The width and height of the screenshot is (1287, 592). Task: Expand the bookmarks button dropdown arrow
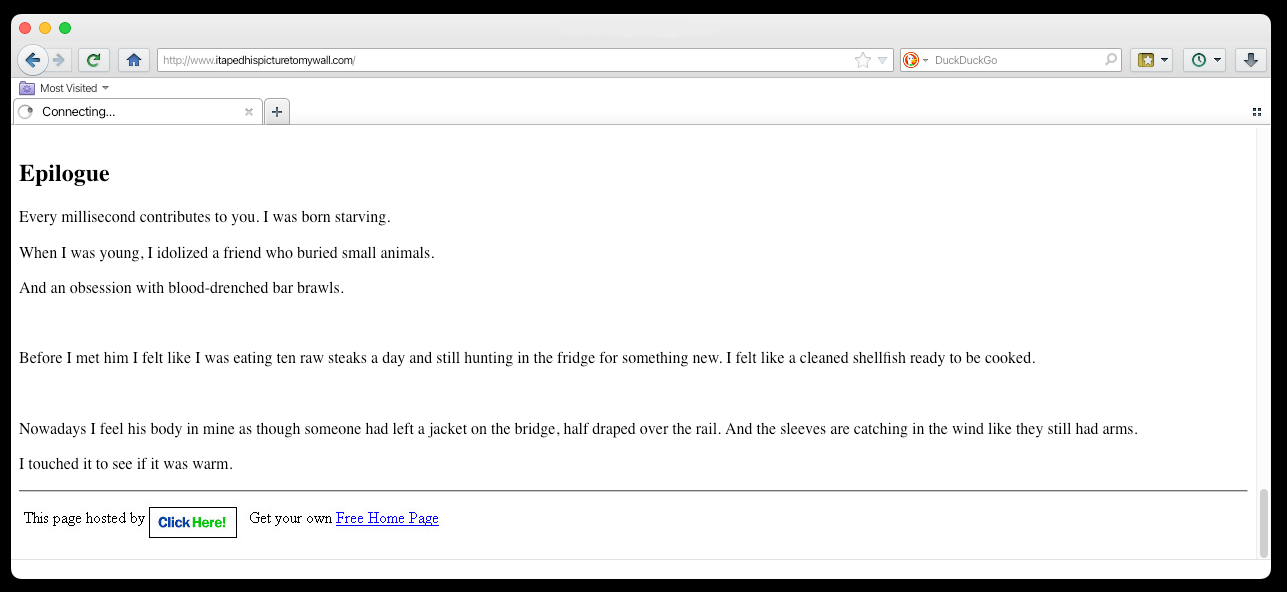(1165, 60)
